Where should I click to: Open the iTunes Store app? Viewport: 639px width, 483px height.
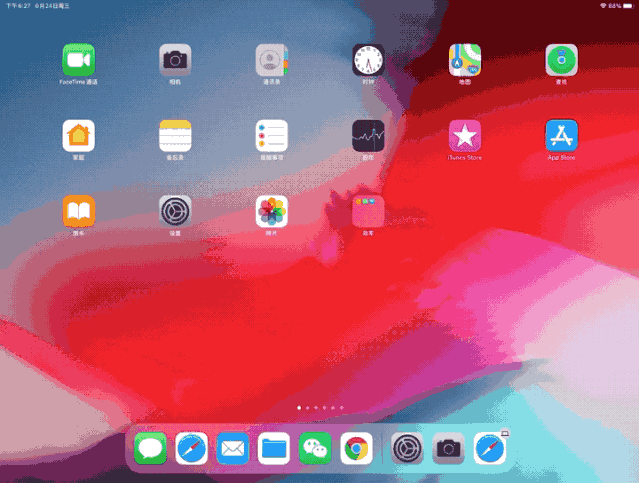coord(465,136)
